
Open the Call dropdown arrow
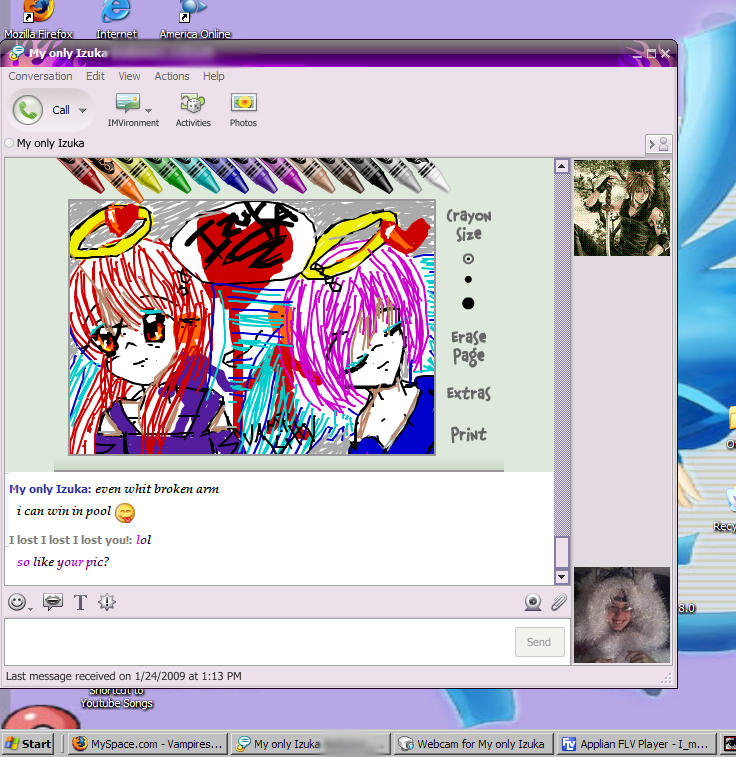coord(83,111)
